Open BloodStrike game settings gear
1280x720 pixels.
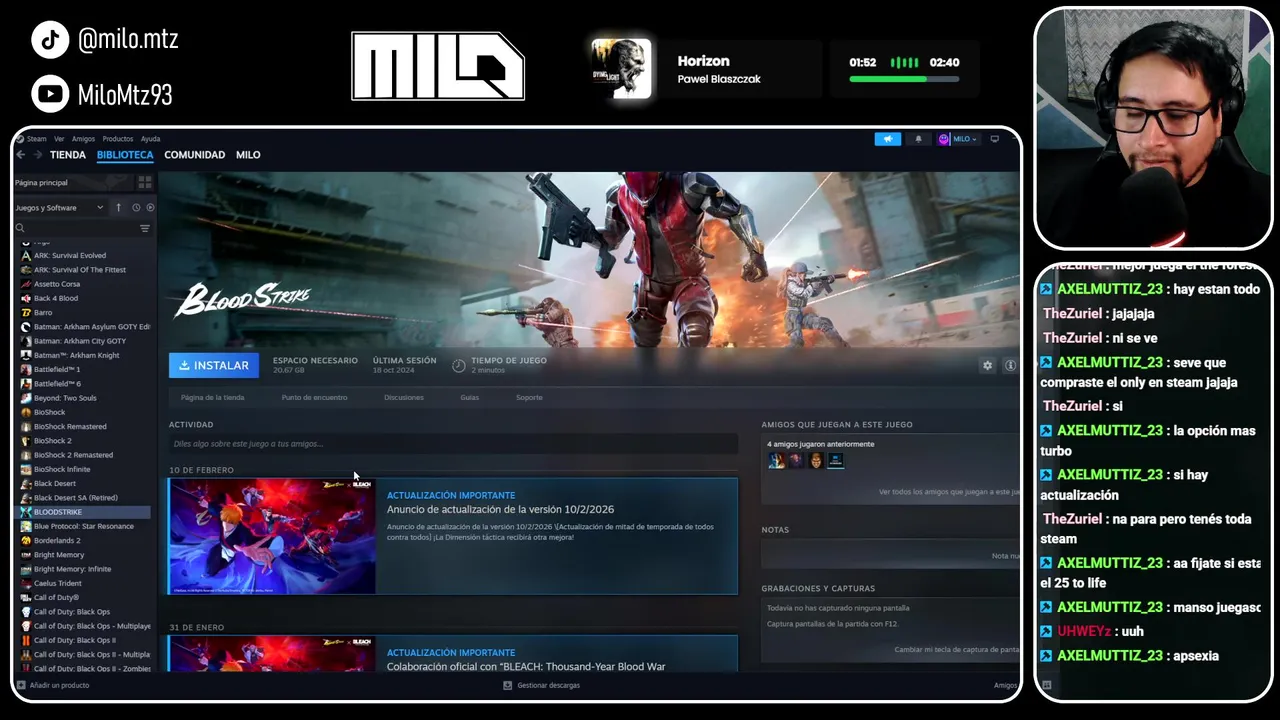pos(987,366)
